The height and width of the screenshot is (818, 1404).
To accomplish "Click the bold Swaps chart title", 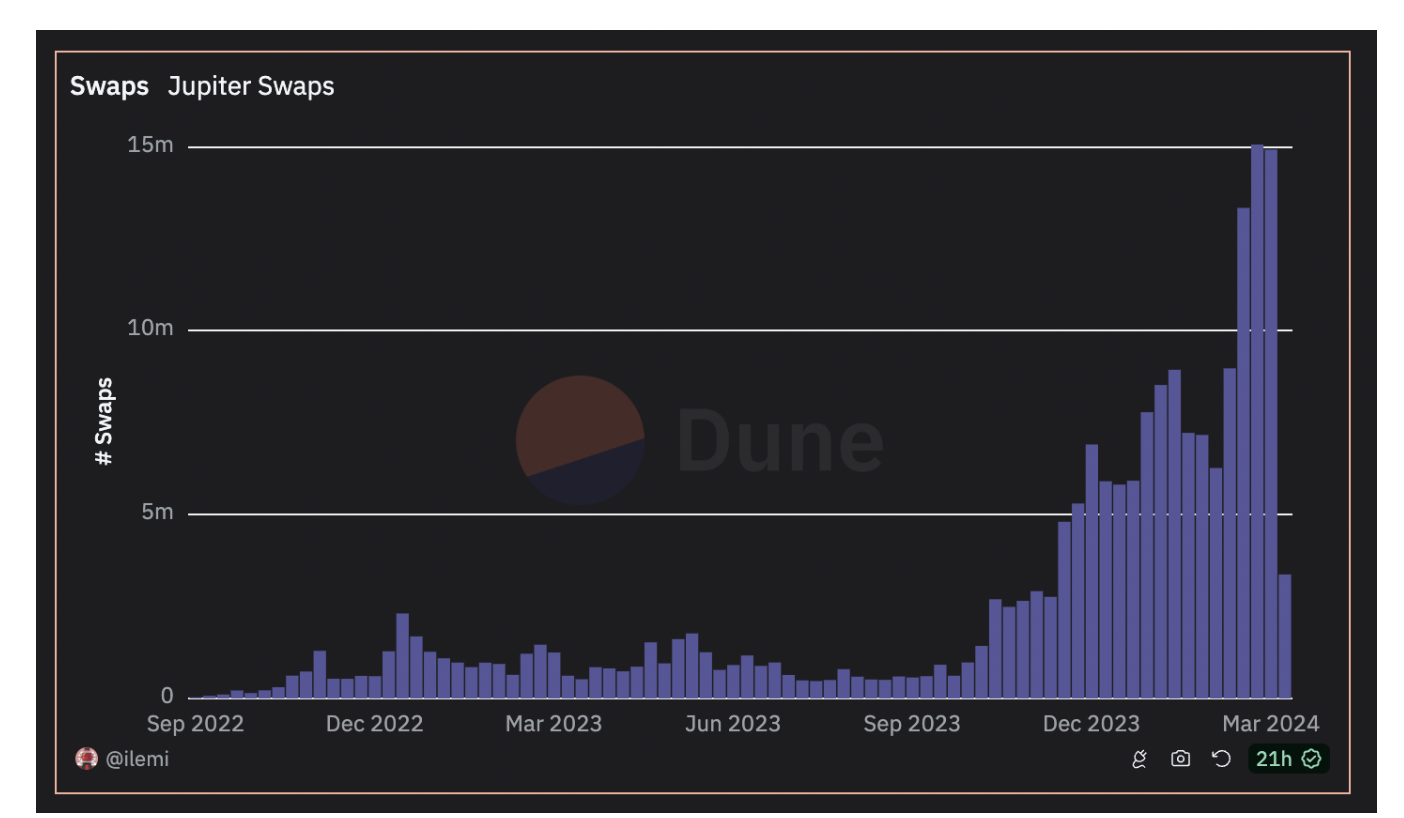I will (109, 86).
